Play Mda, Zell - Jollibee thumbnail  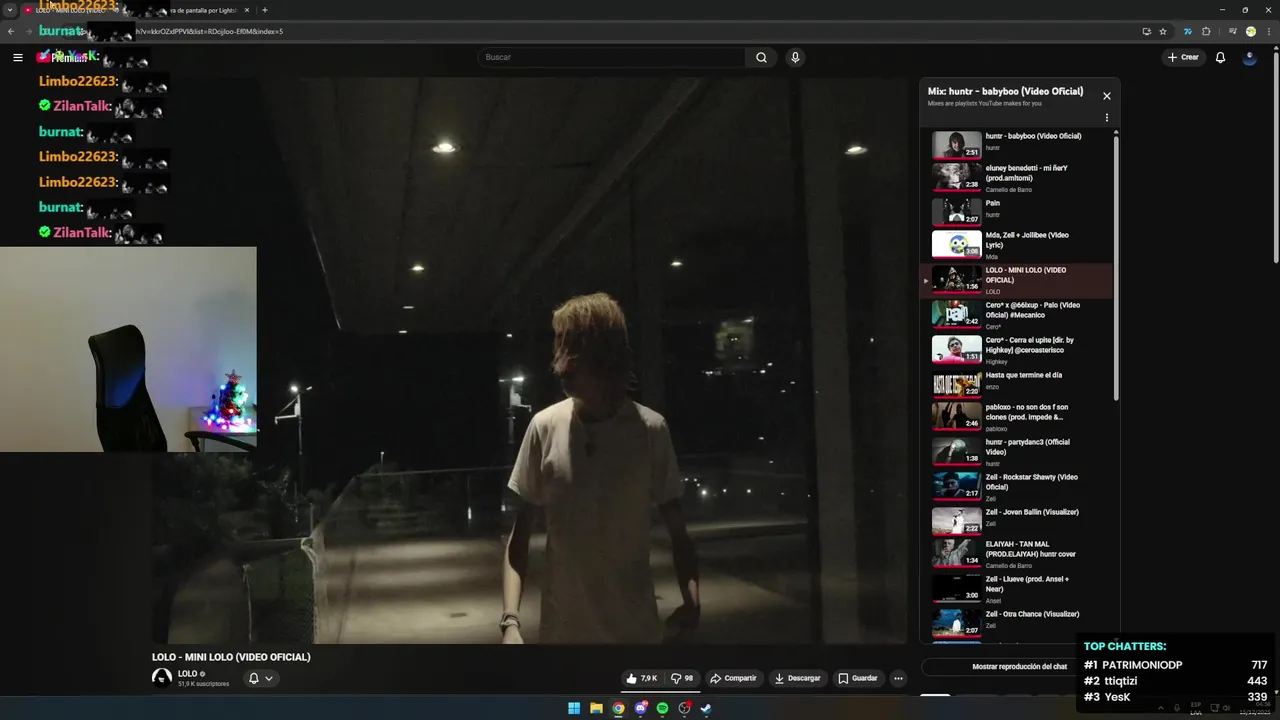(x=957, y=244)
